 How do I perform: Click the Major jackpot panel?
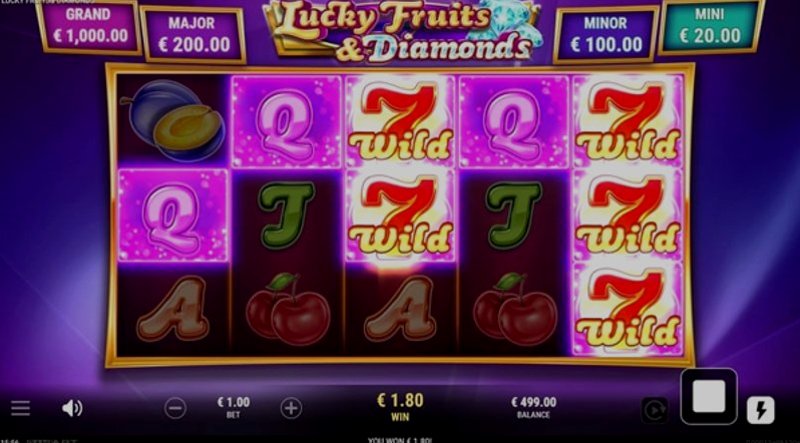point(192,35)
